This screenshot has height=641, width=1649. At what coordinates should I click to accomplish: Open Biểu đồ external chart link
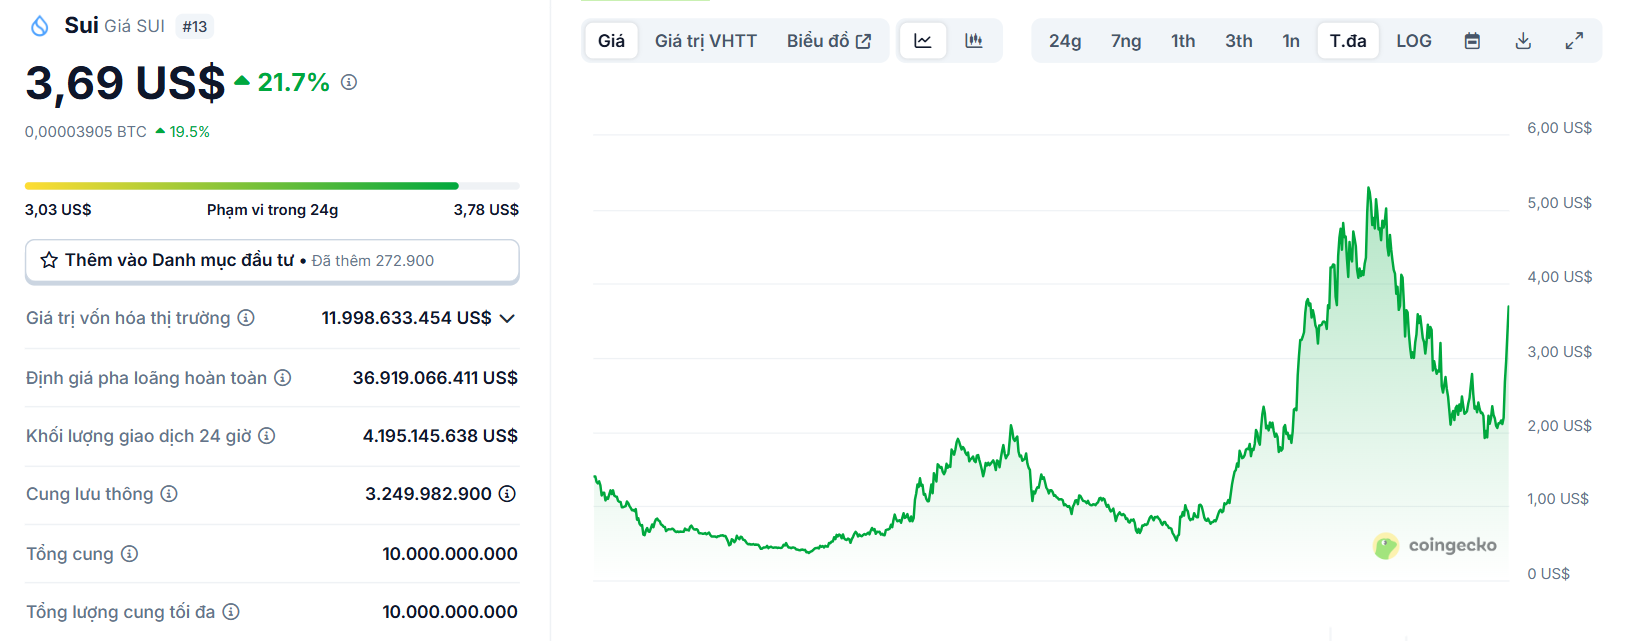(x=829, y=41)
